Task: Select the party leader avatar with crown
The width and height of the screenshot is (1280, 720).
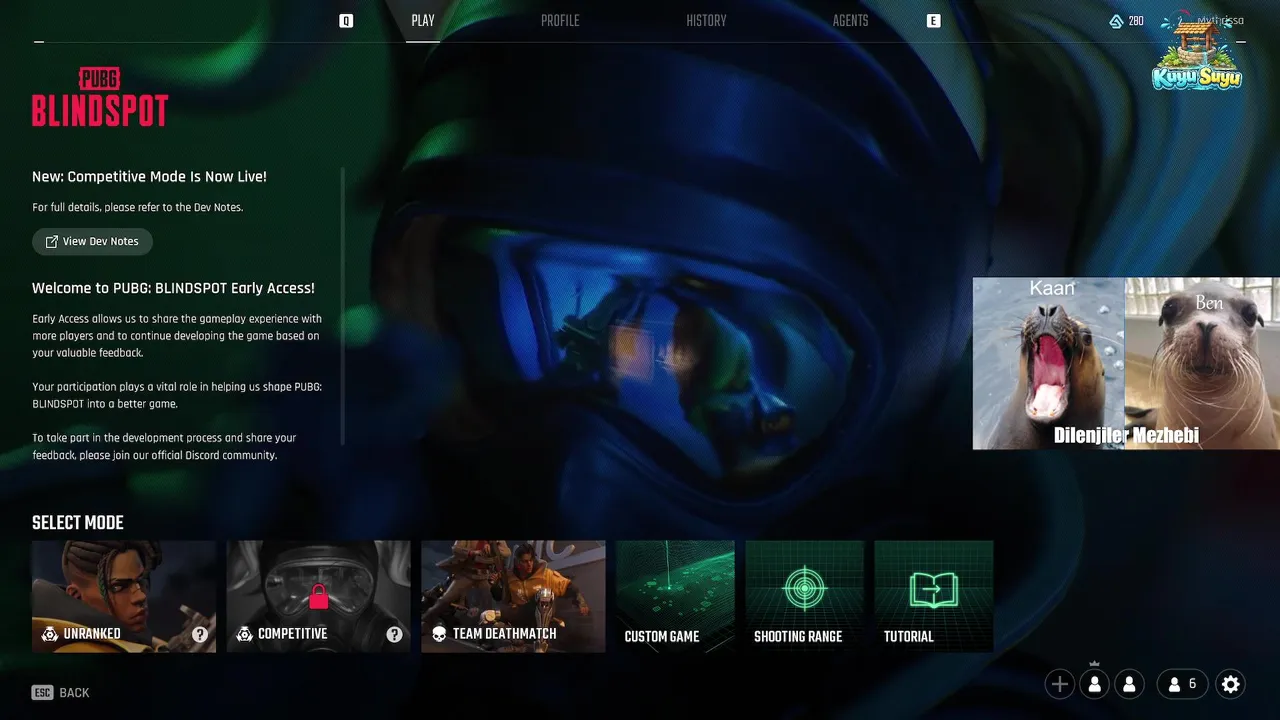Action: click(1095, 684)
